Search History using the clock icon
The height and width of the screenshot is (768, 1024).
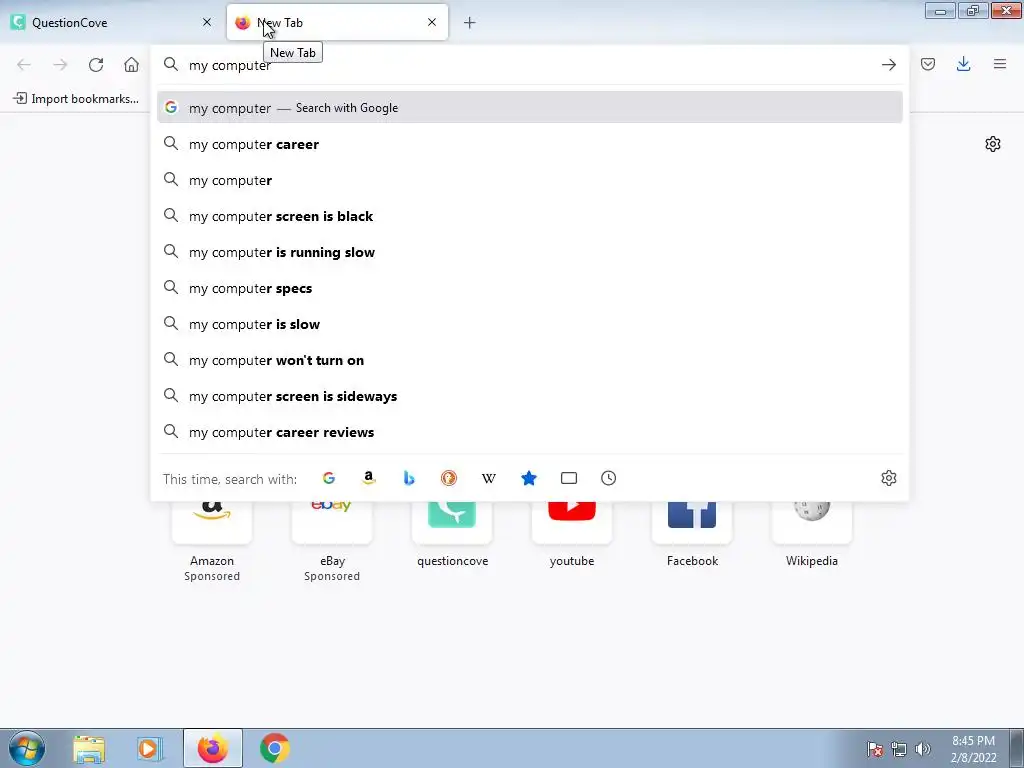point(609,478)
